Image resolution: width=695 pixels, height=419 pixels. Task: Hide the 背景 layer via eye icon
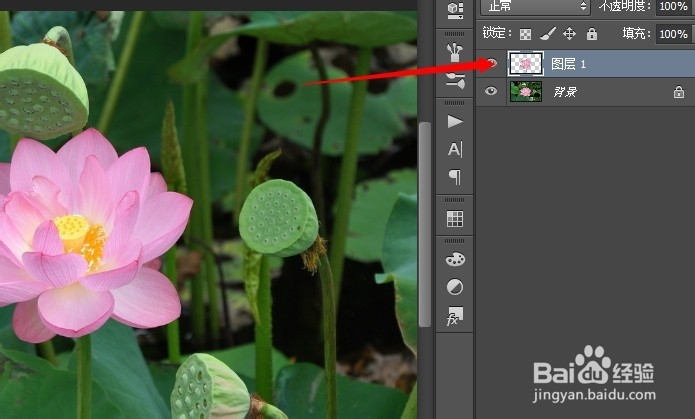[x=491, y=91]
